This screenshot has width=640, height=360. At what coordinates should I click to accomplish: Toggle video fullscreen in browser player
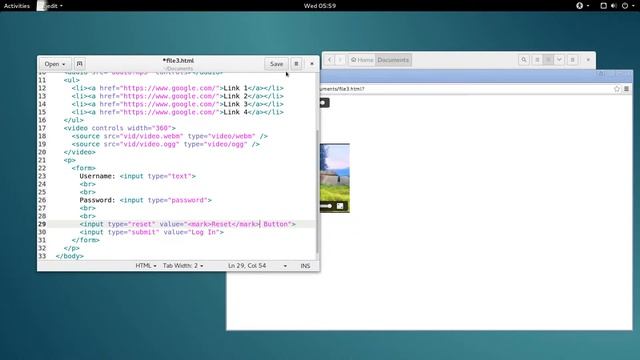pyautogui.click(x=340, y=206)
